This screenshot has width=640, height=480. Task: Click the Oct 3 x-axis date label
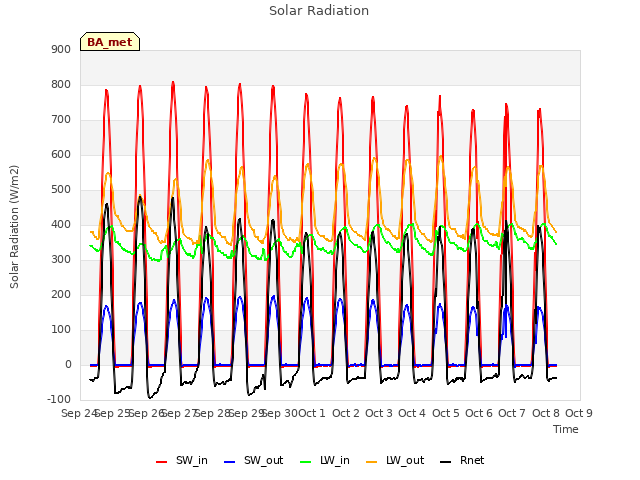click(379, 413)
